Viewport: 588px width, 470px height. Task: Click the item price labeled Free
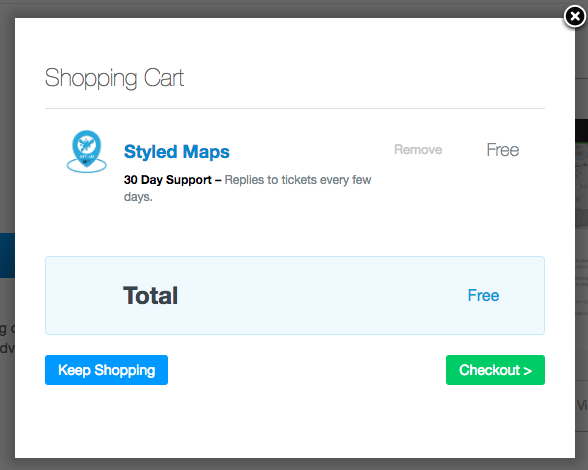502,150
